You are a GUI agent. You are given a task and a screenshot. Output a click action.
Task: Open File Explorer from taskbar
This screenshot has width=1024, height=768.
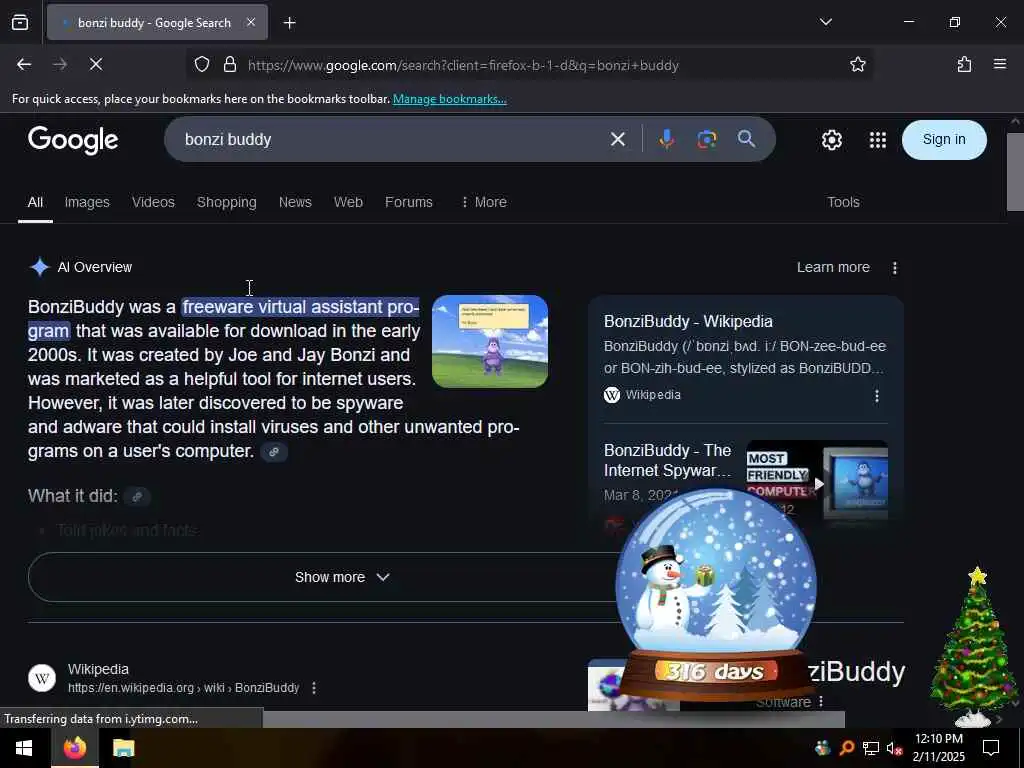click(x=123, y=748)
